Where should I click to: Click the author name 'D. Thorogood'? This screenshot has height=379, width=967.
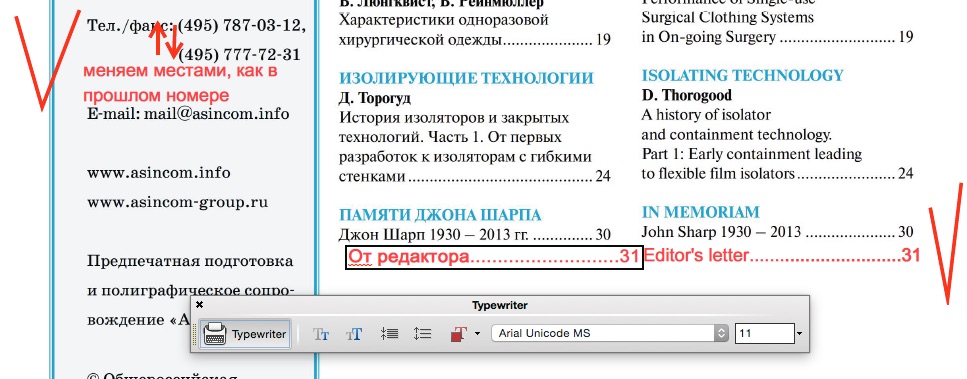pos(686,96)
